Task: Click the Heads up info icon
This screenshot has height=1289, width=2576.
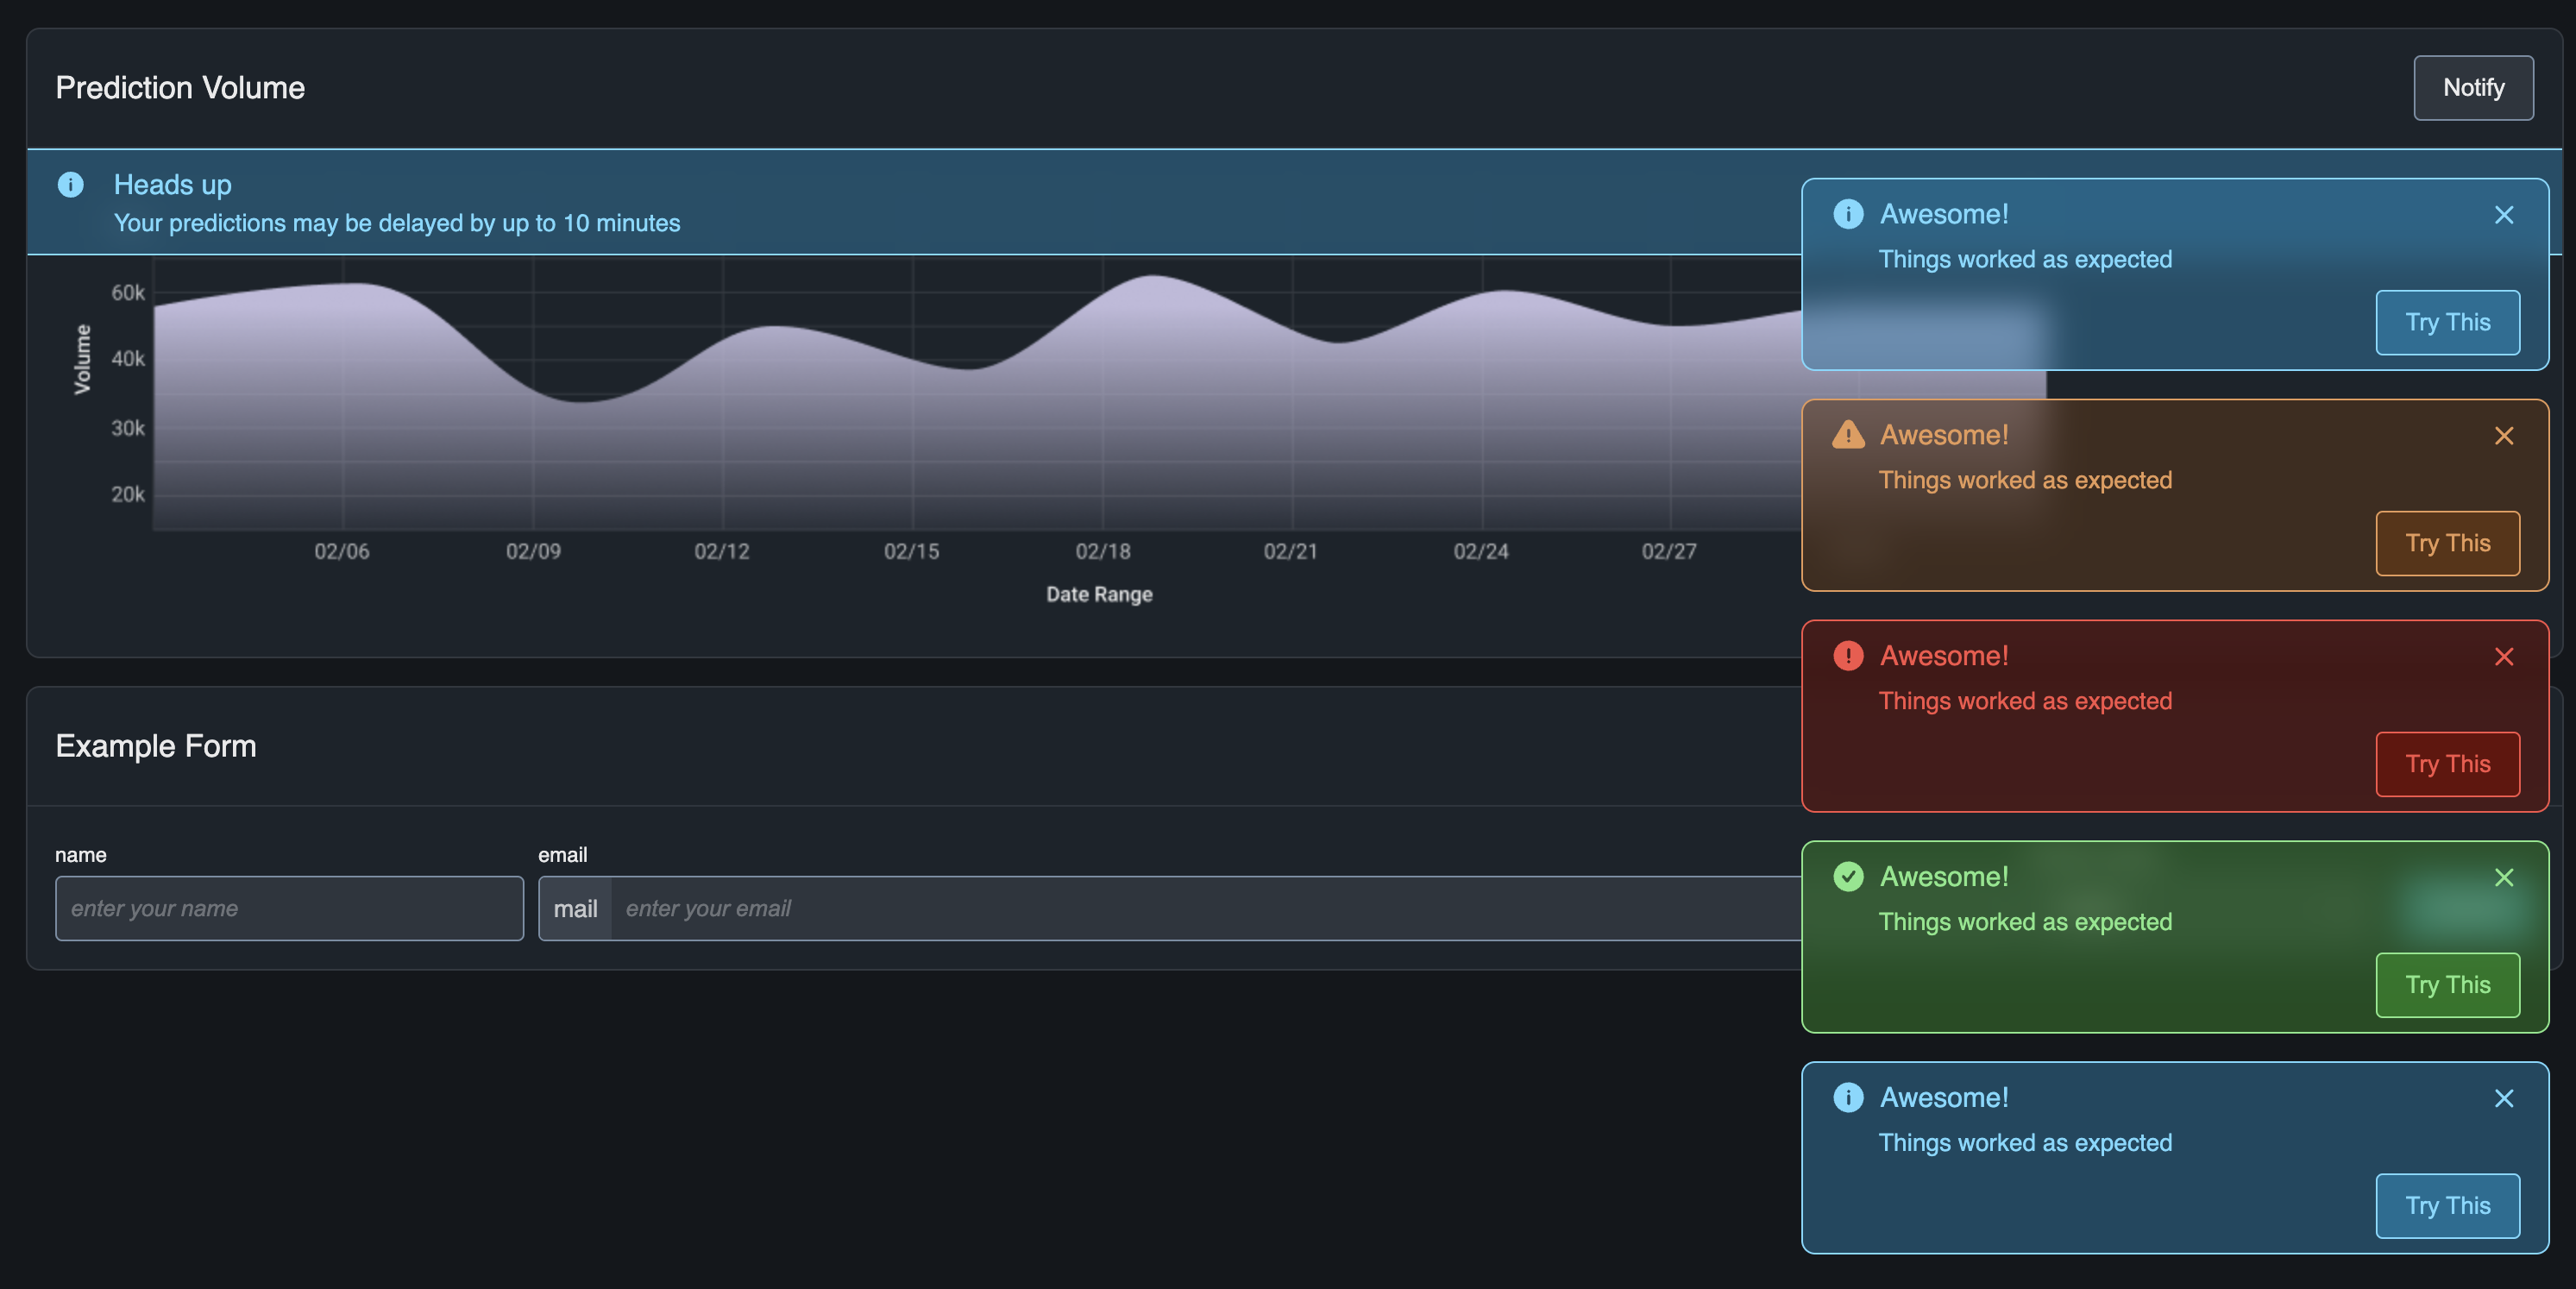Action: (70, 185)
